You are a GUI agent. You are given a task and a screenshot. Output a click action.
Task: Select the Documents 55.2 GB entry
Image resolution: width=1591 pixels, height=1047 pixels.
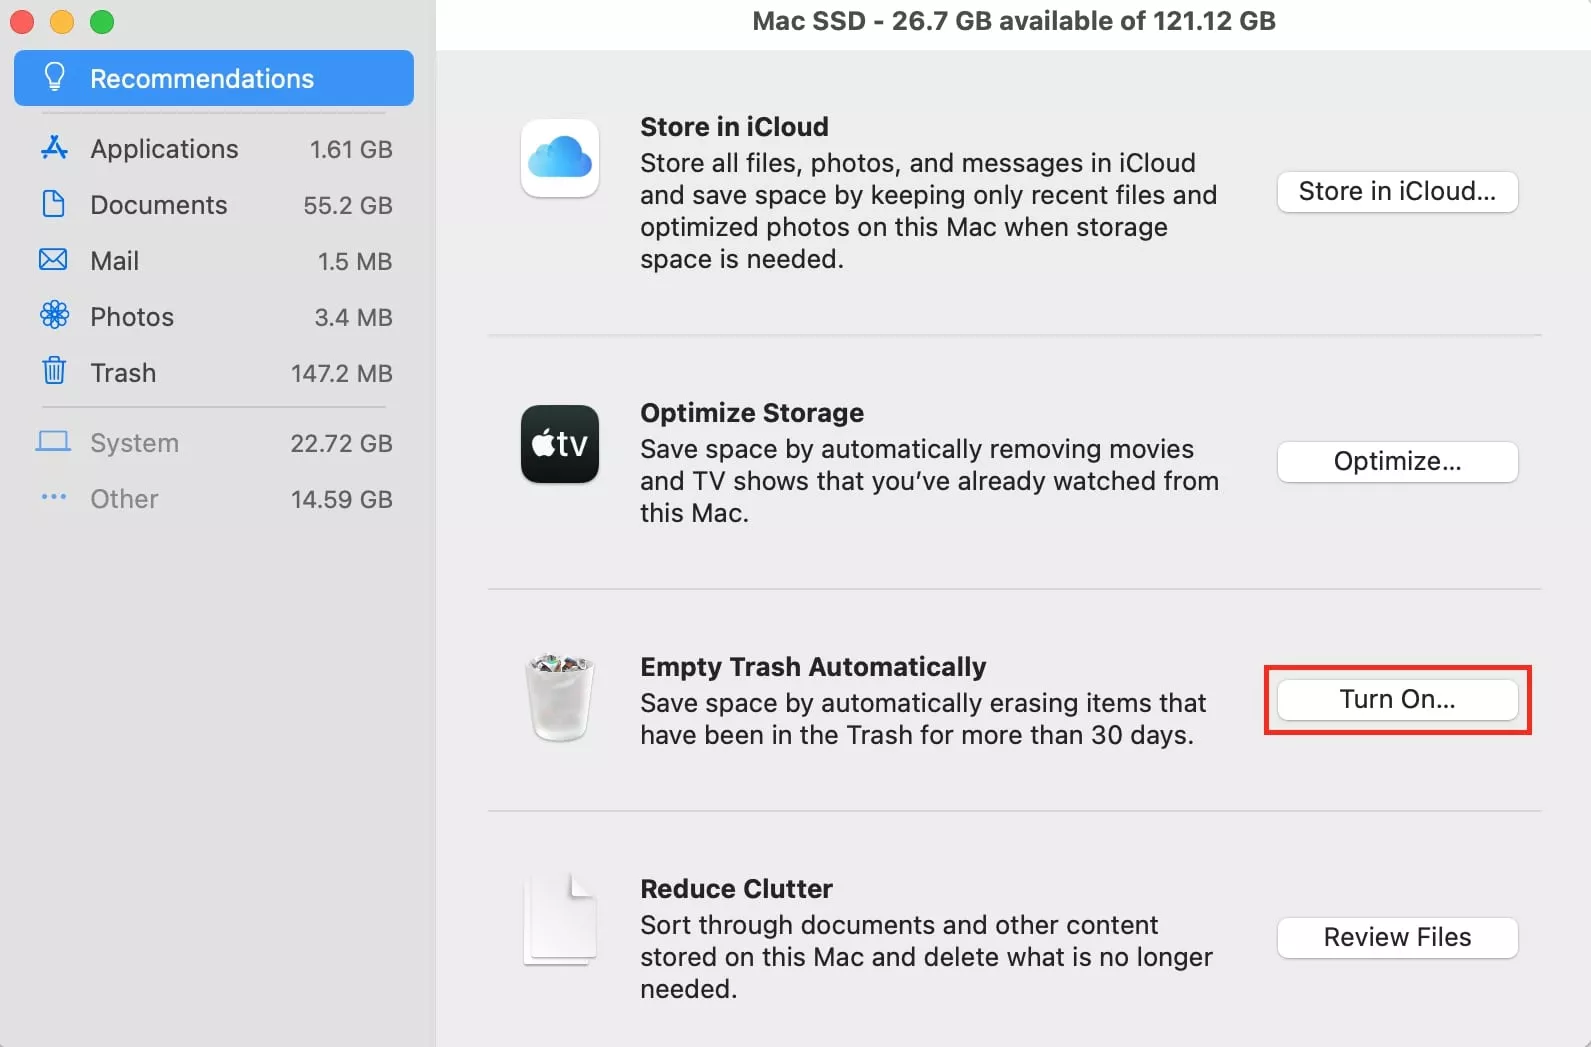pyautogui.click(x=214, y=205)
